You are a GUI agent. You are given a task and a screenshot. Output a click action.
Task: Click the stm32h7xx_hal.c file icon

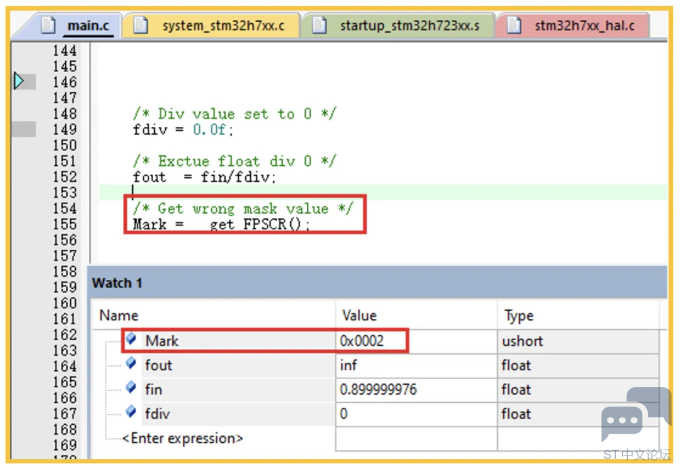514,25
